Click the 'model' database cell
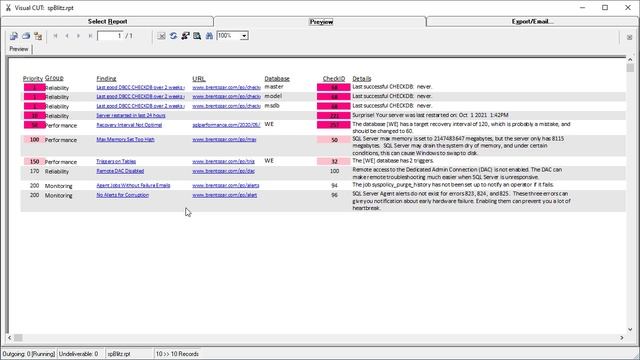This screenshot has width=640, height=360. 273,96
